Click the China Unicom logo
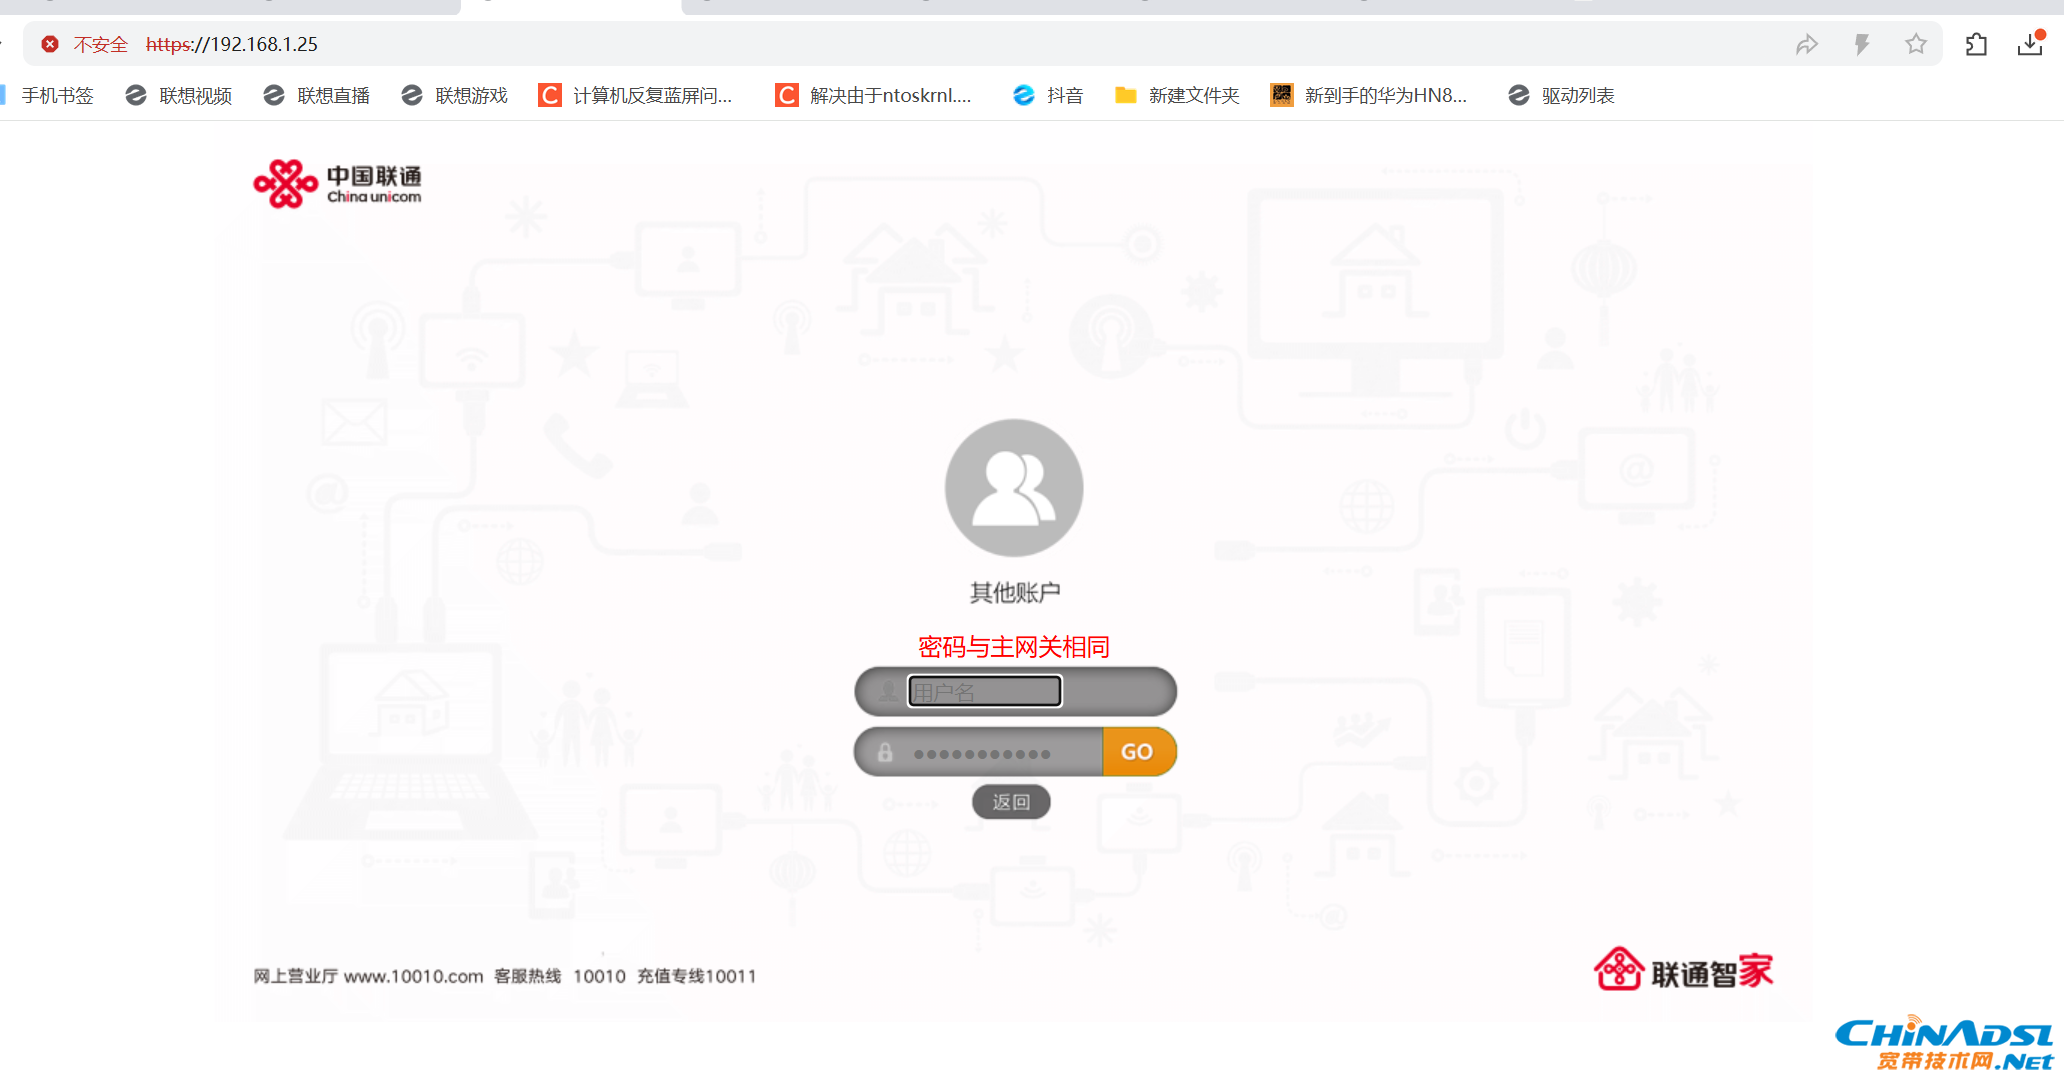2064x1080 pixels. [x=337, y=184]
